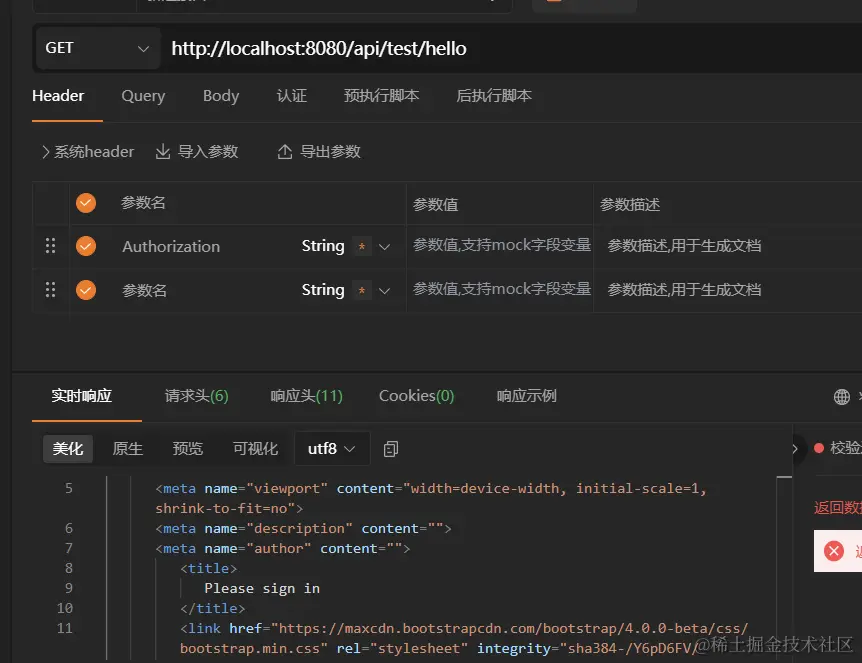Click line number 8 in the response
Image resolution: width=862 pixels, height=663 pixels.
coord(69,568)
